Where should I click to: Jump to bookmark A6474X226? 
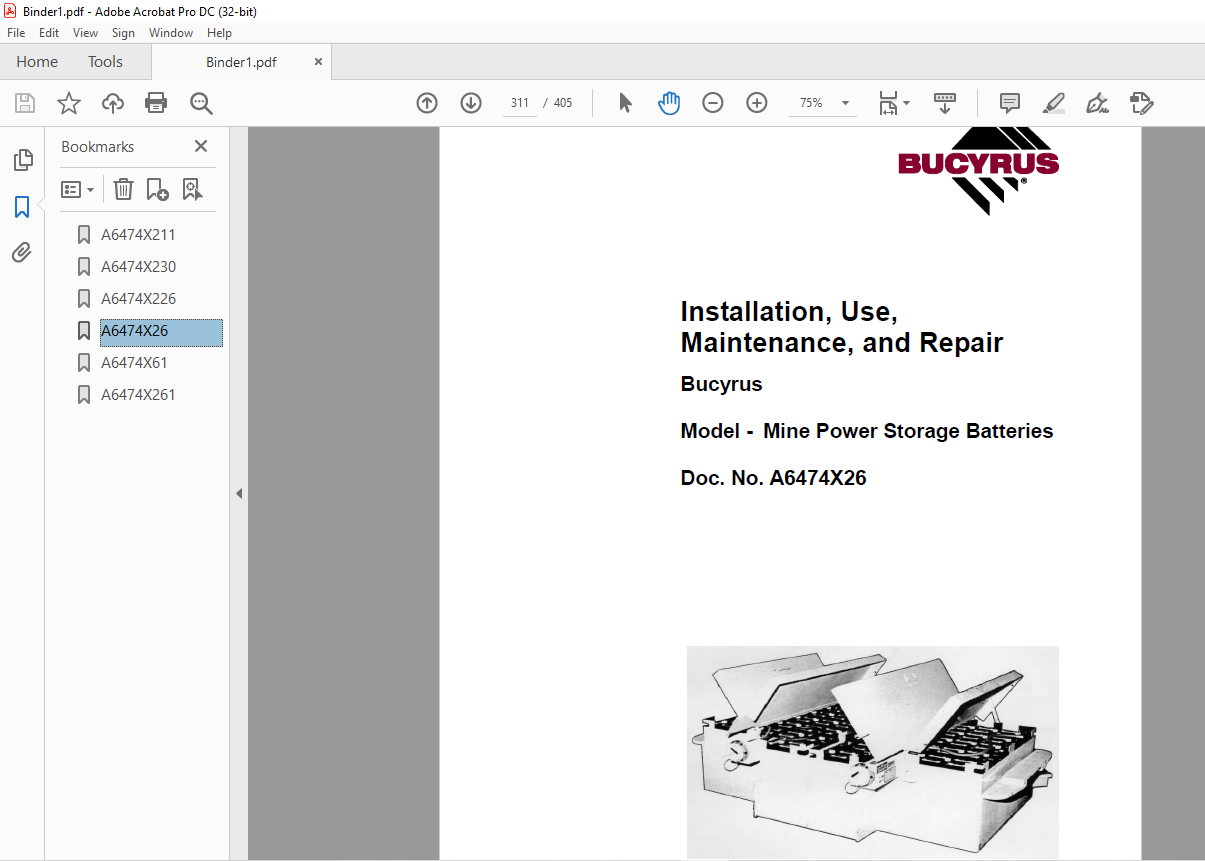138,299
